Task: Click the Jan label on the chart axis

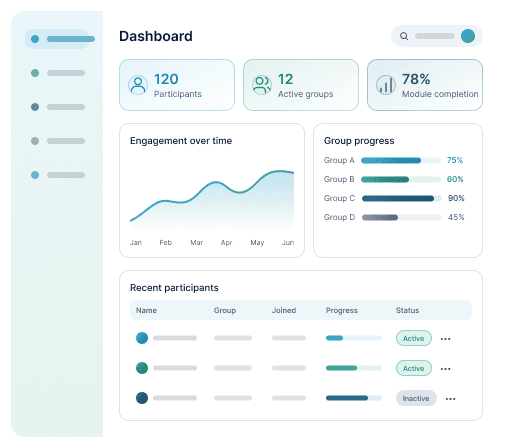Action: pos(136,243)
